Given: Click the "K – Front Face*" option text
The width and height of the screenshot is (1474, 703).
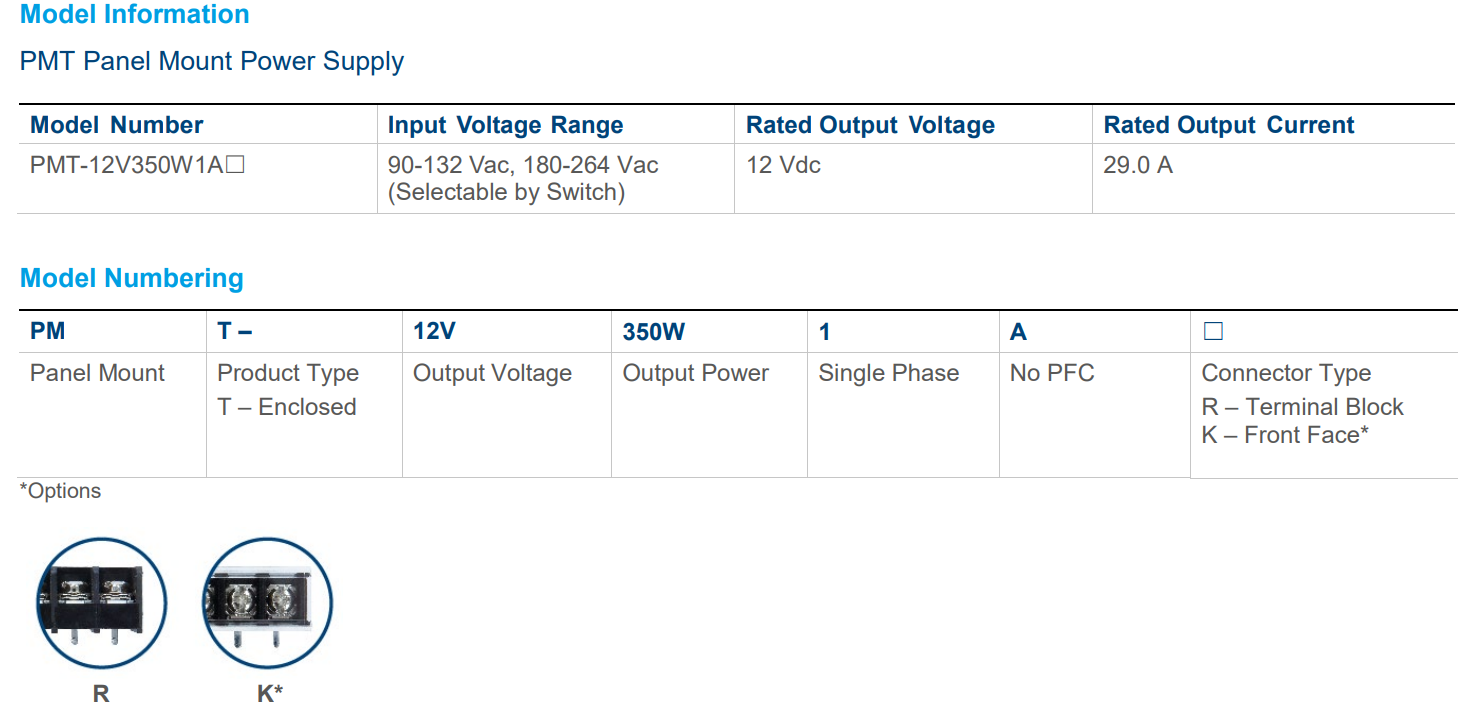Looking at the screenshot, I should 1285,435.
